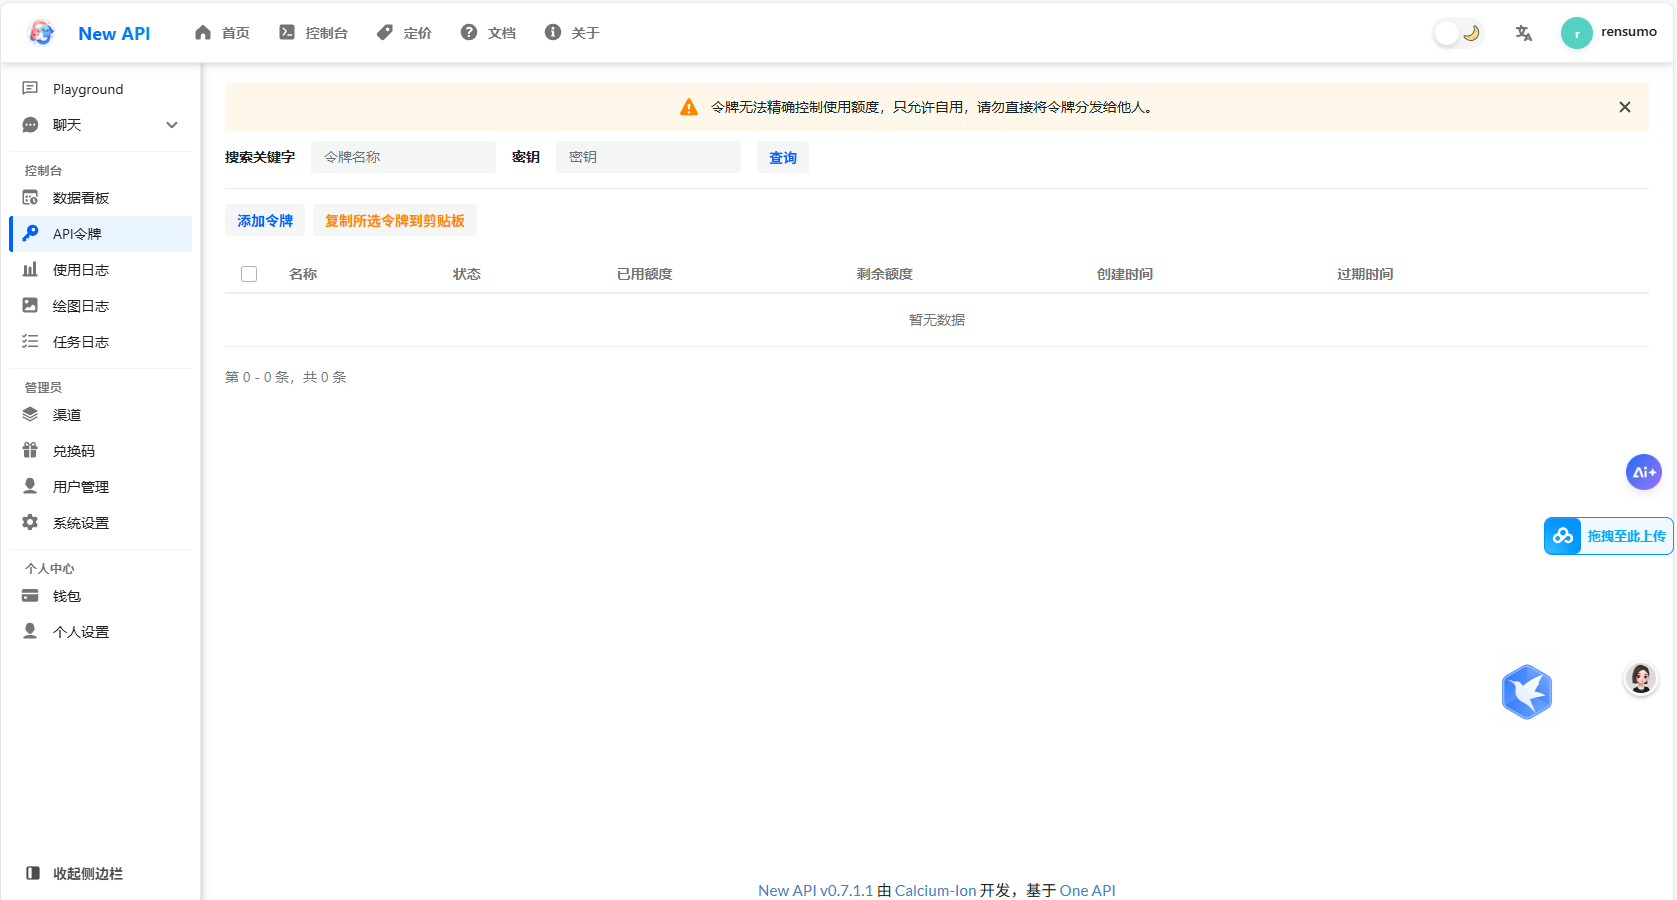Follow the One API footer link
The image size is (1677, 900).
point(1088,890)
